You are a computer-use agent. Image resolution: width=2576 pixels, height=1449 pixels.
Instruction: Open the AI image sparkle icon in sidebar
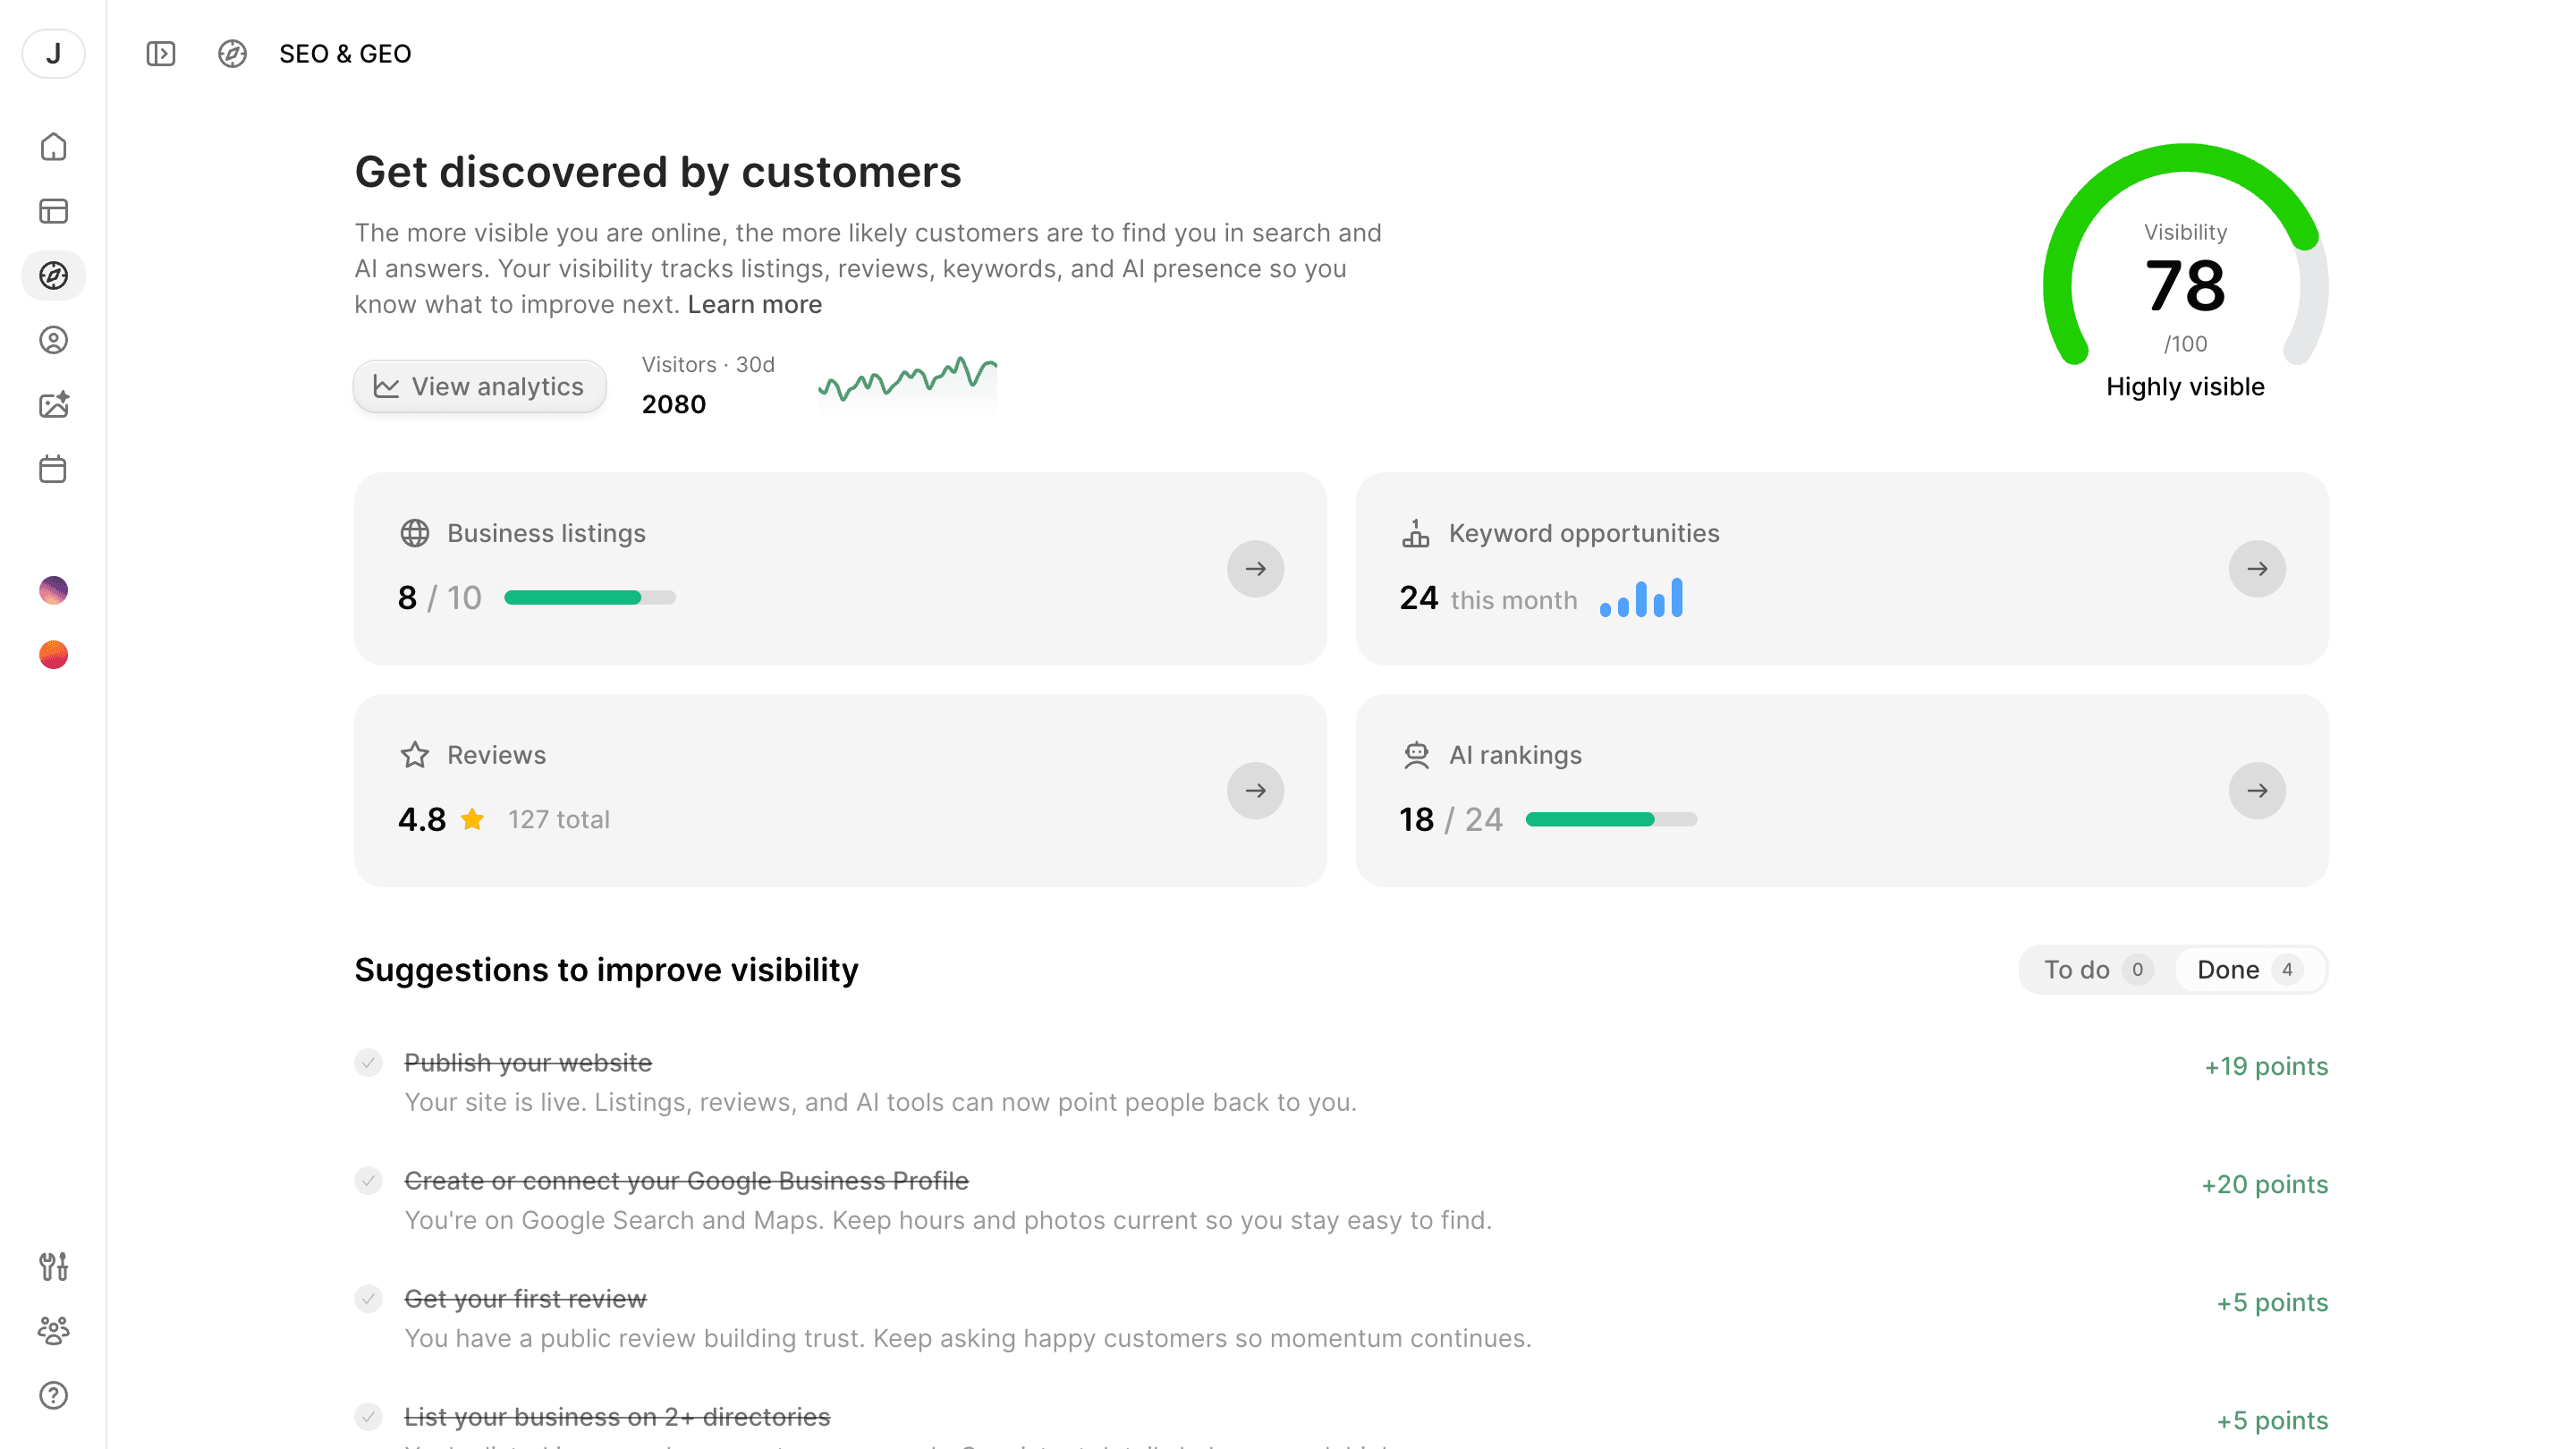click(53, 404)
